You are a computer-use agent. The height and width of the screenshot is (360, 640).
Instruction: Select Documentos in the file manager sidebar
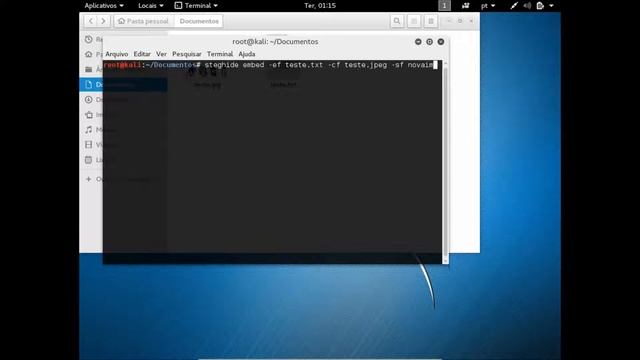click(91, 84)
